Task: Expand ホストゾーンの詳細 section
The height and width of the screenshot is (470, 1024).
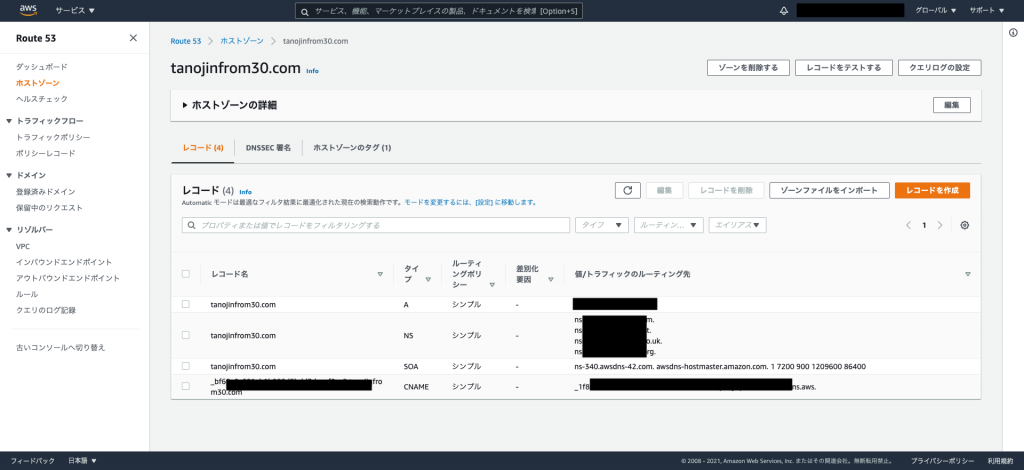Action: 230,105
